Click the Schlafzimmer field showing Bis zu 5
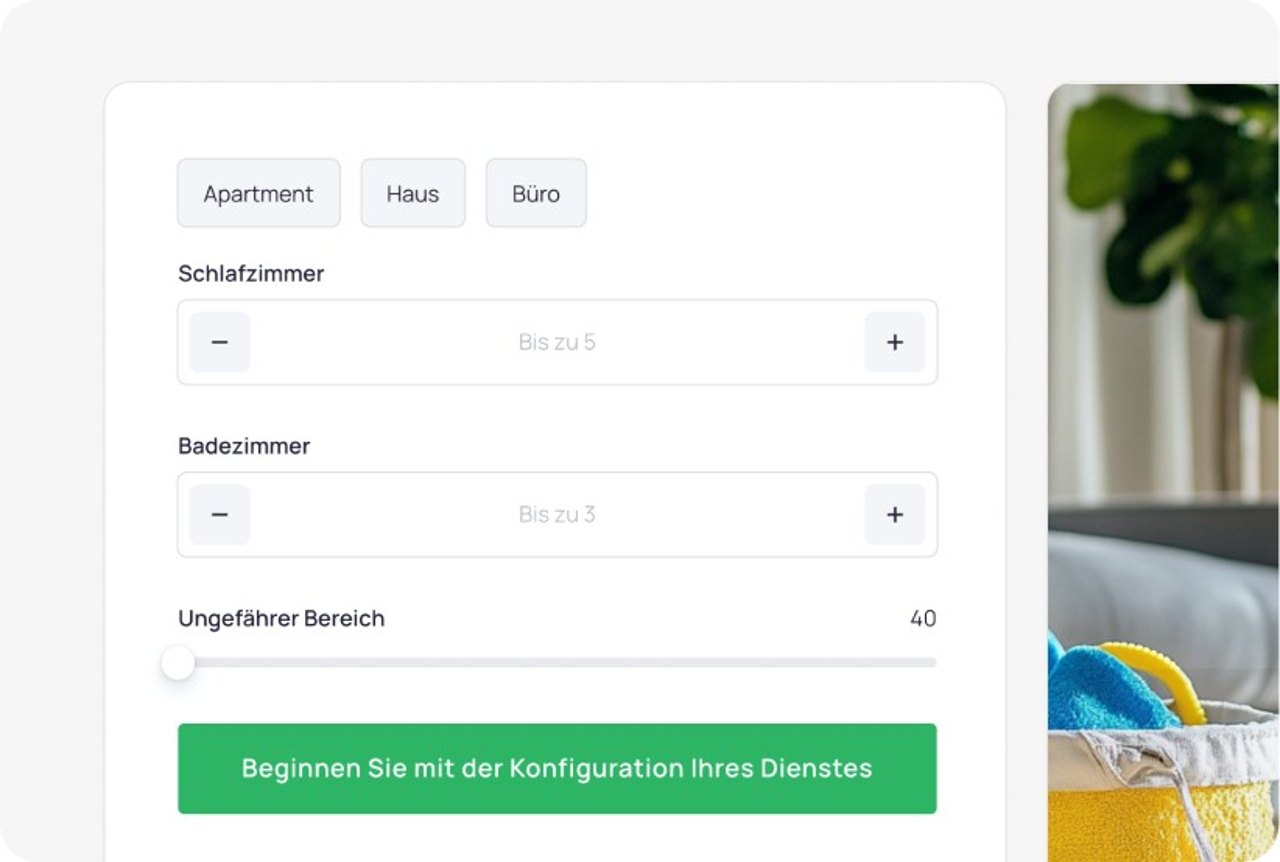Viewport: 1280px width, 862px height. tap(557, 342)
